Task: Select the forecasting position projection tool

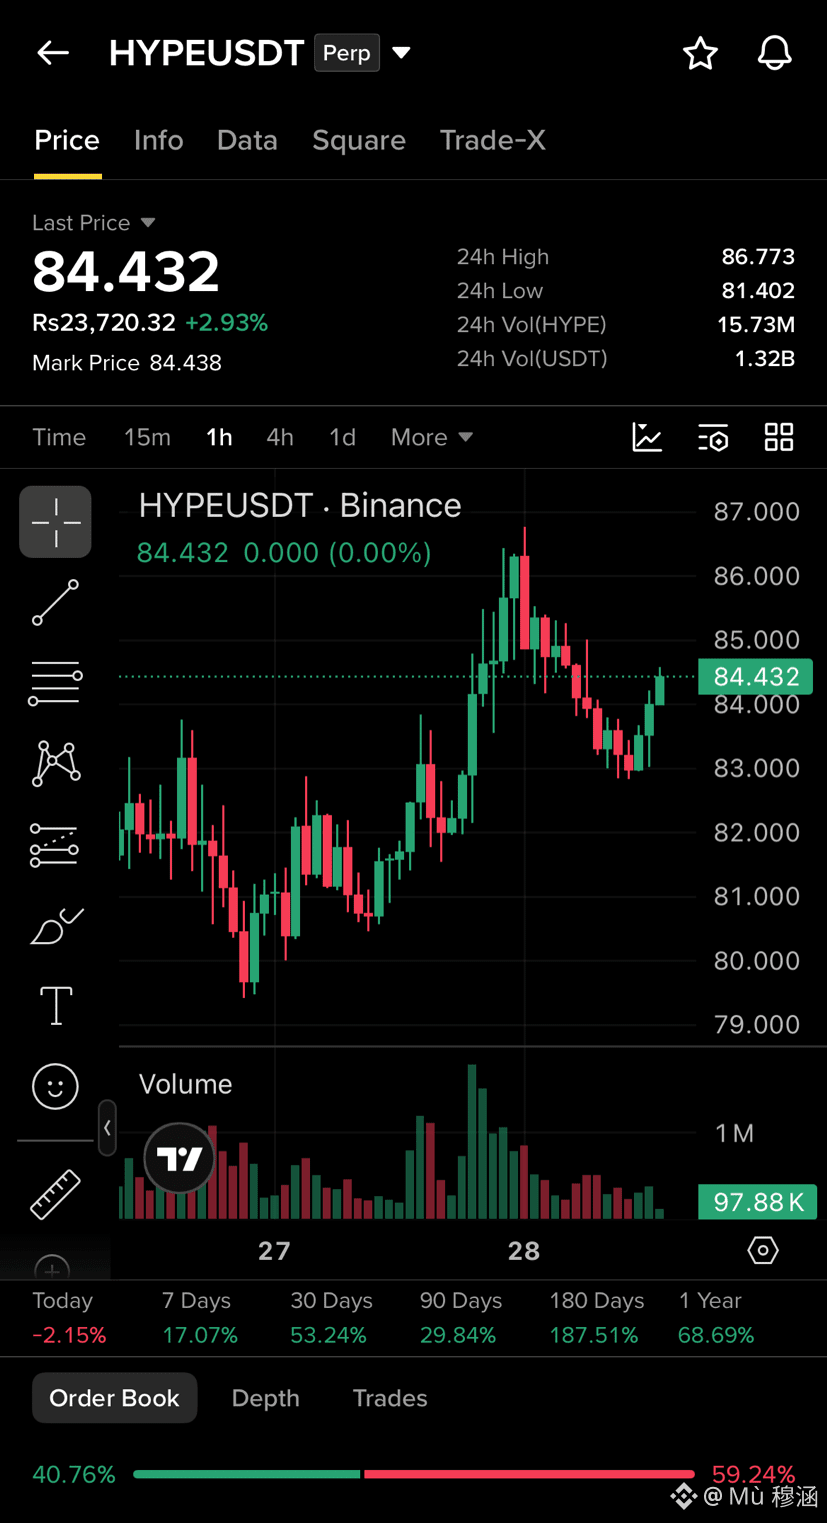Action: tap(55, 845)
